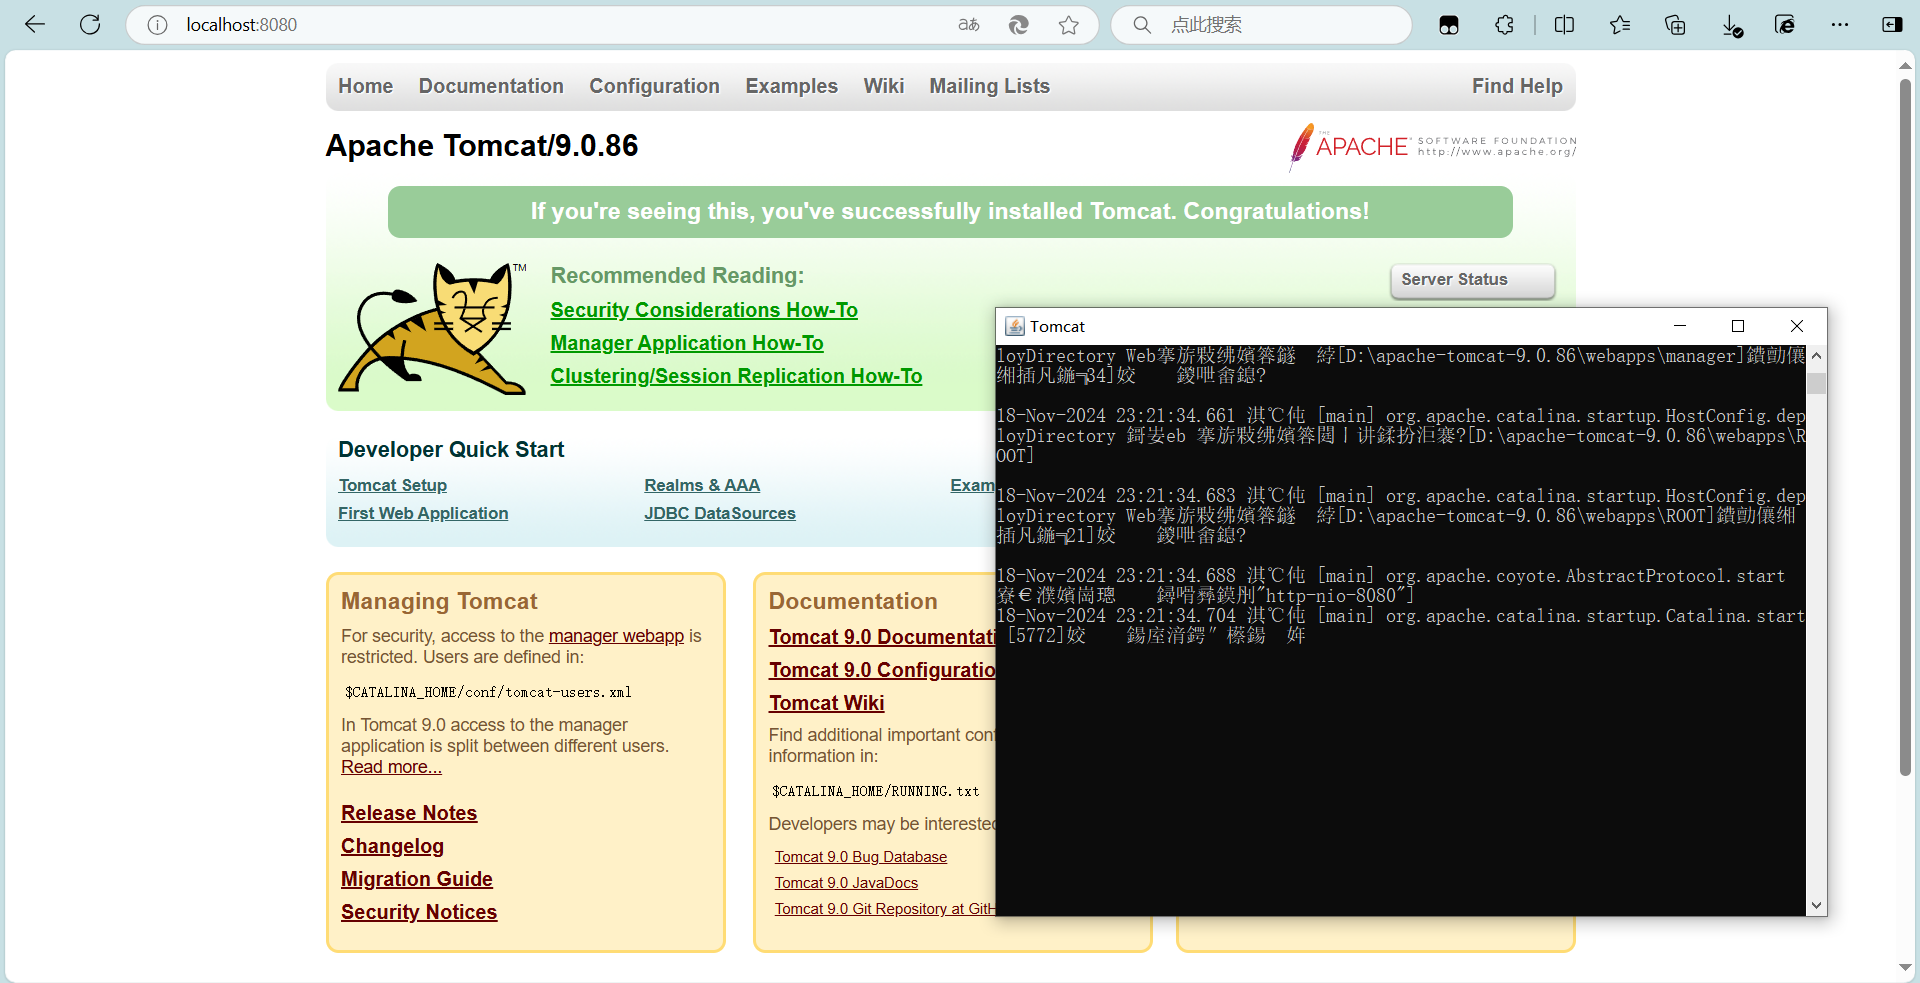Open the browser Settings and more menu
Viewport: 1920px width, 983px height.
[x=1840, y=25]
